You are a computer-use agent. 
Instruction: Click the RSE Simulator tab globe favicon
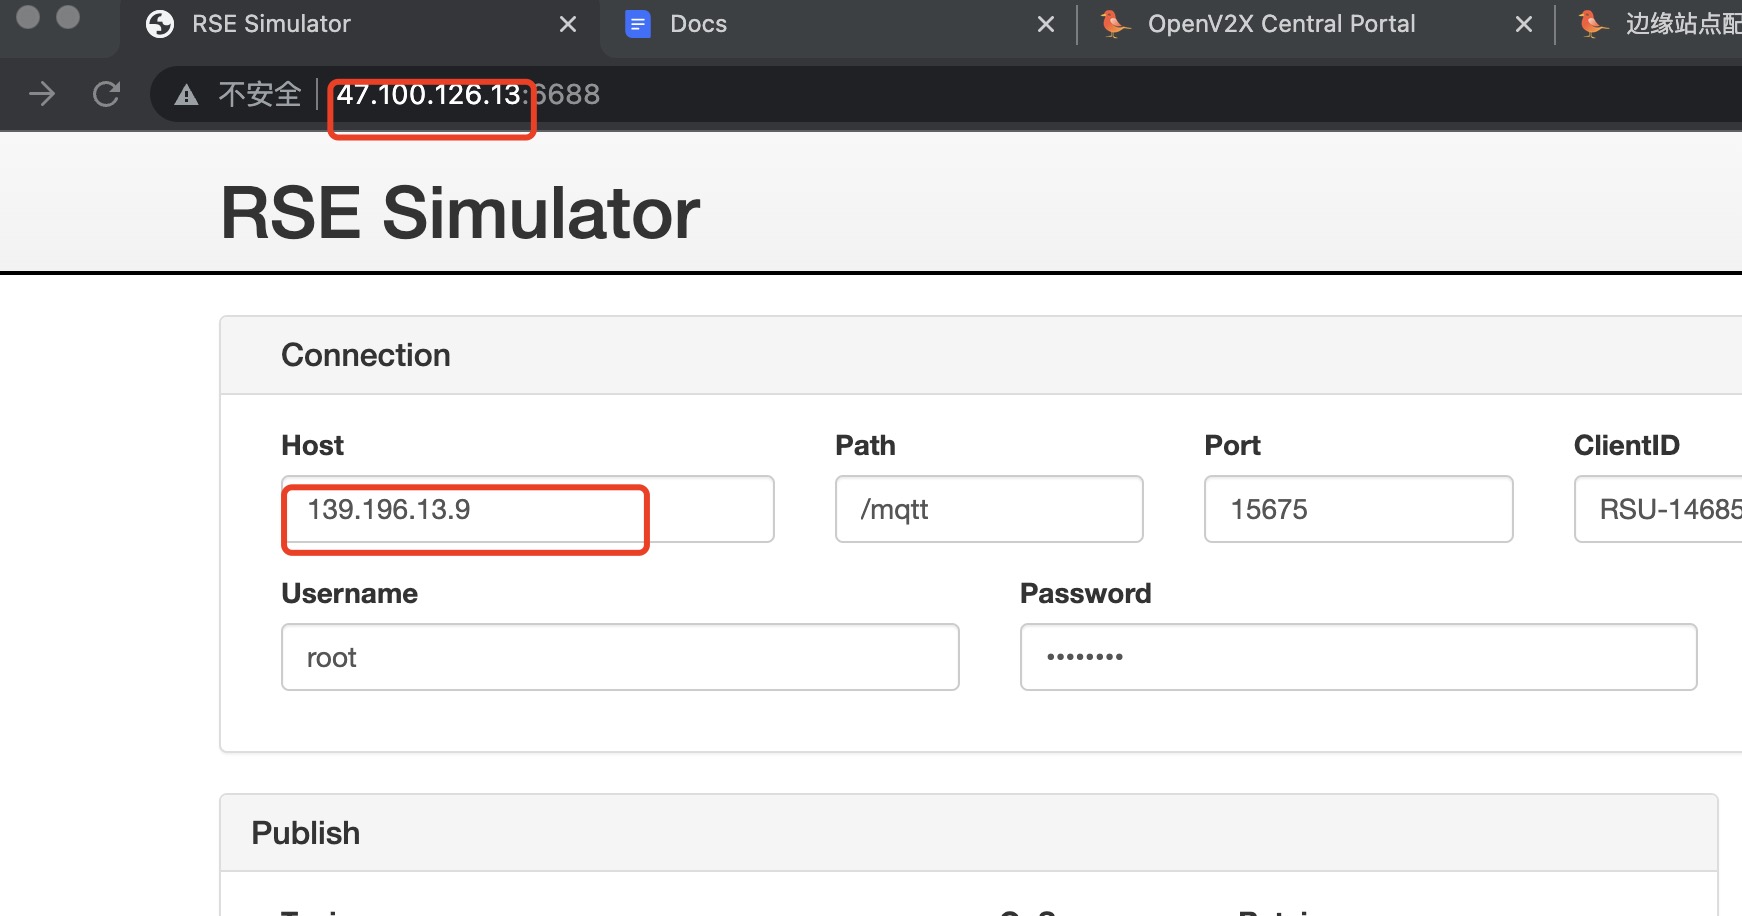160,23
